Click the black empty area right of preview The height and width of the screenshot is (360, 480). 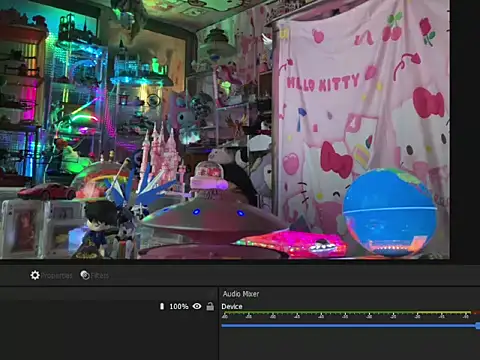tap(465, 129)
